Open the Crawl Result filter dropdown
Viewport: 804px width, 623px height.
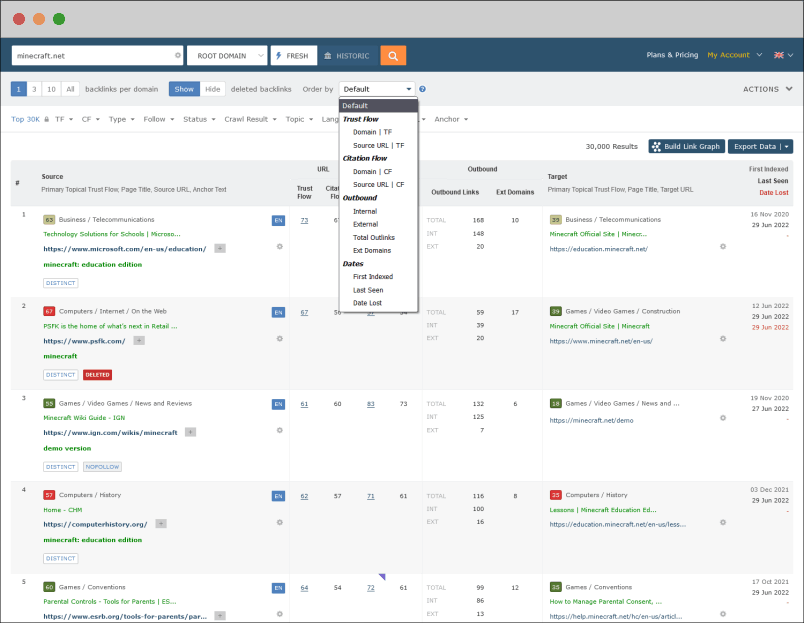click(250, 119)
